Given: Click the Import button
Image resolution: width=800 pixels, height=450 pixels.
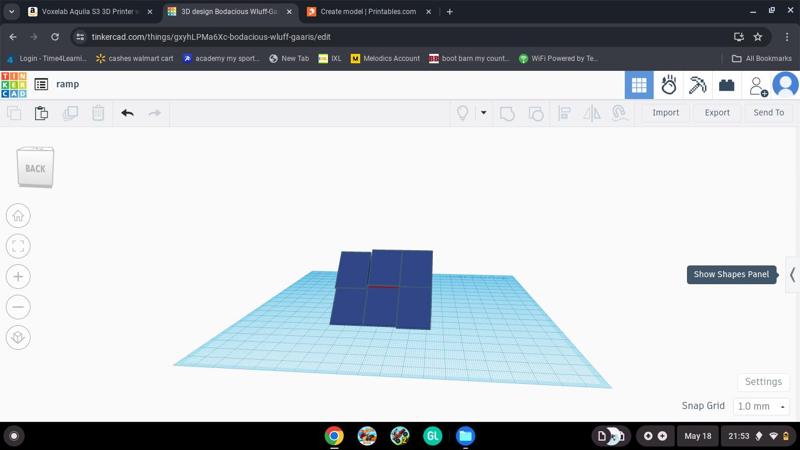Looking at the screenshot, I should [665, 113].
